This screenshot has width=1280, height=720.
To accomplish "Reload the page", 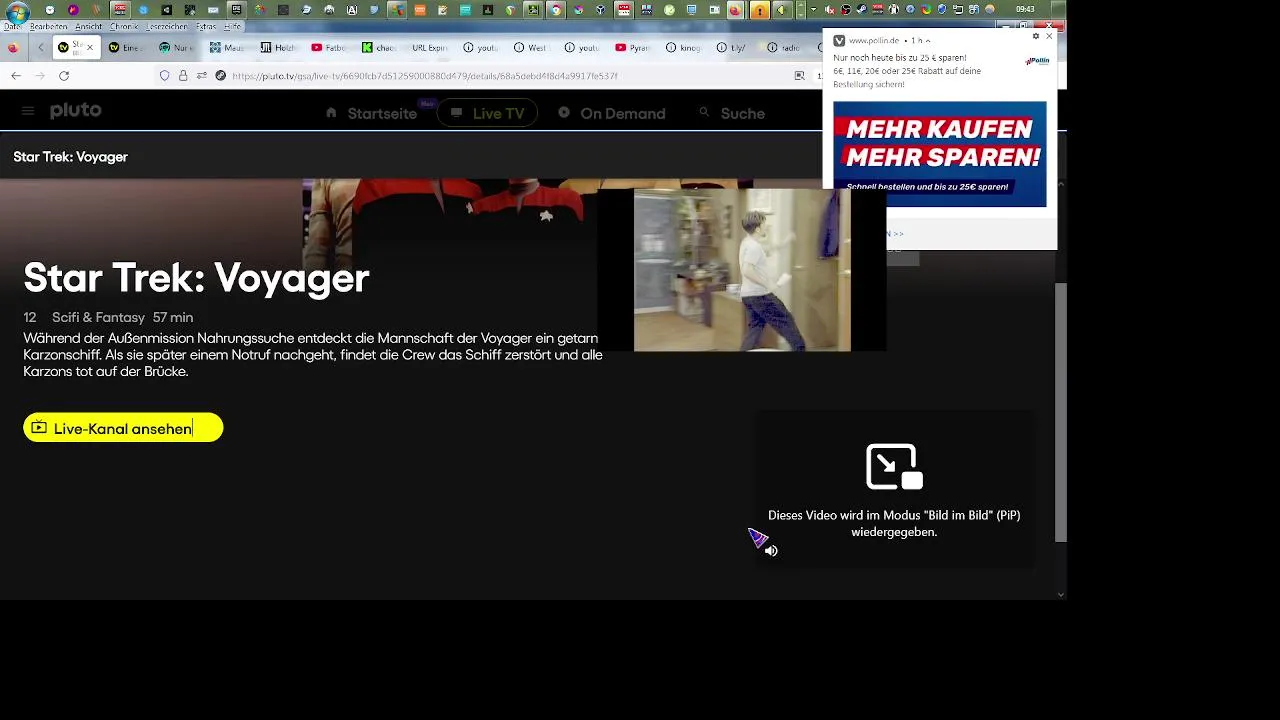I will pyautogui.click(x=64, y=76).
